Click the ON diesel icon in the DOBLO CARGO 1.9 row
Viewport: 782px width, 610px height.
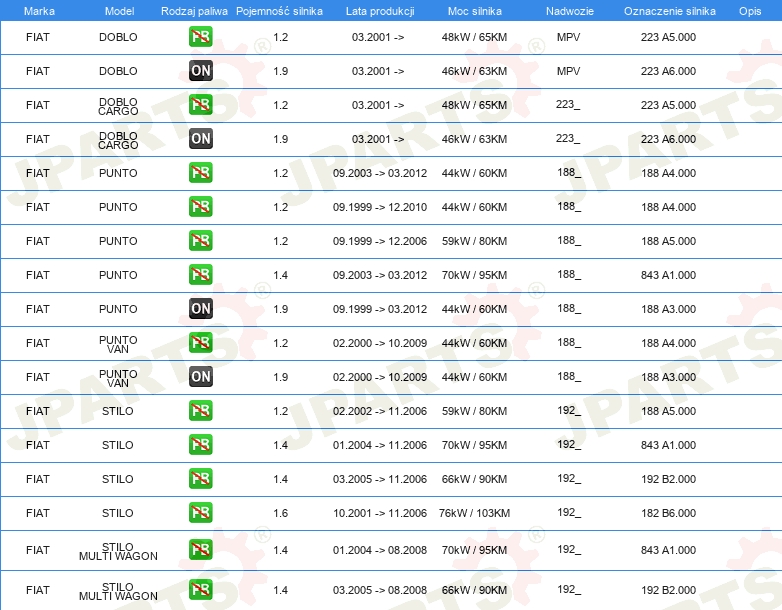(200, 138)
